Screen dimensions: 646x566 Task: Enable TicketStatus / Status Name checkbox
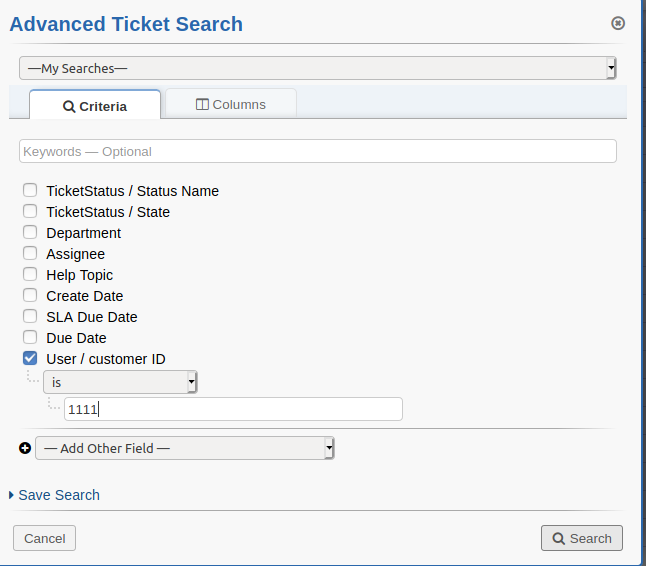tap(30, 190)
